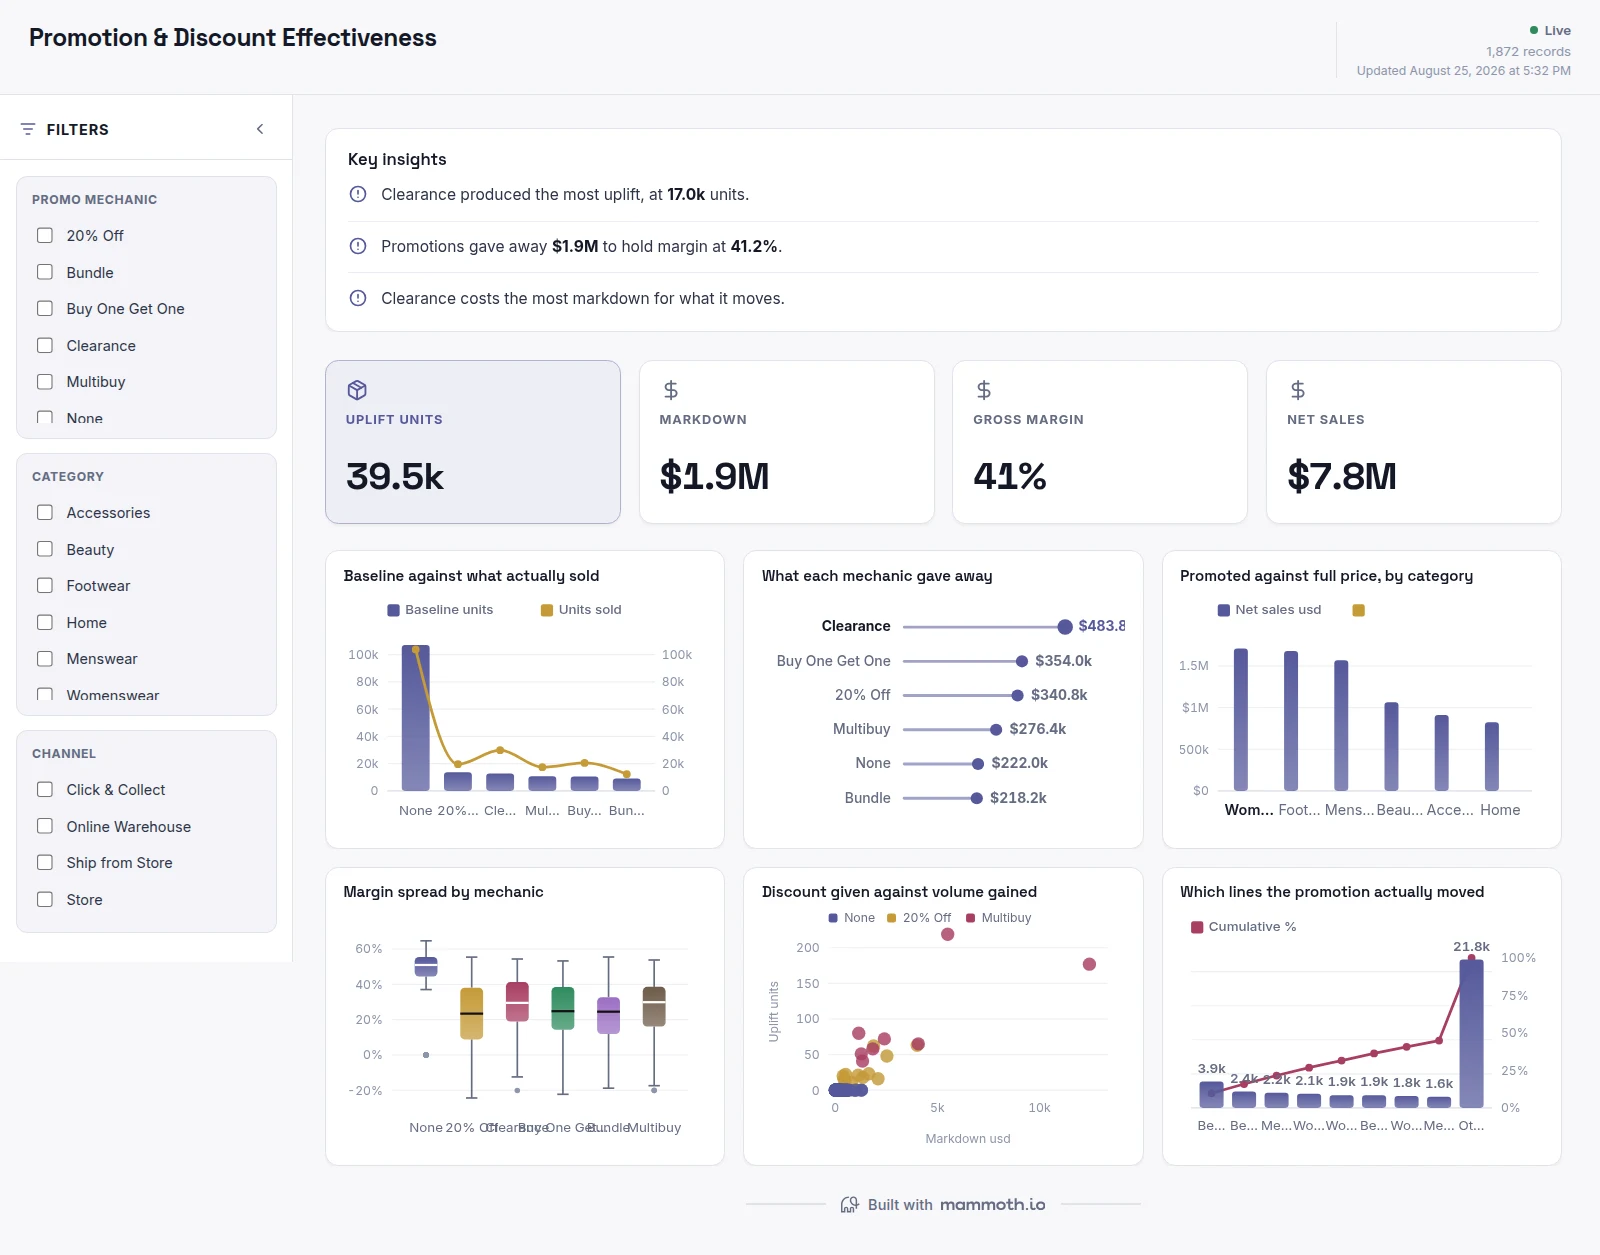Screen dimensions: 1600x1255
Task: Click the CATEGORY filter heading
Action: (68, 476)
